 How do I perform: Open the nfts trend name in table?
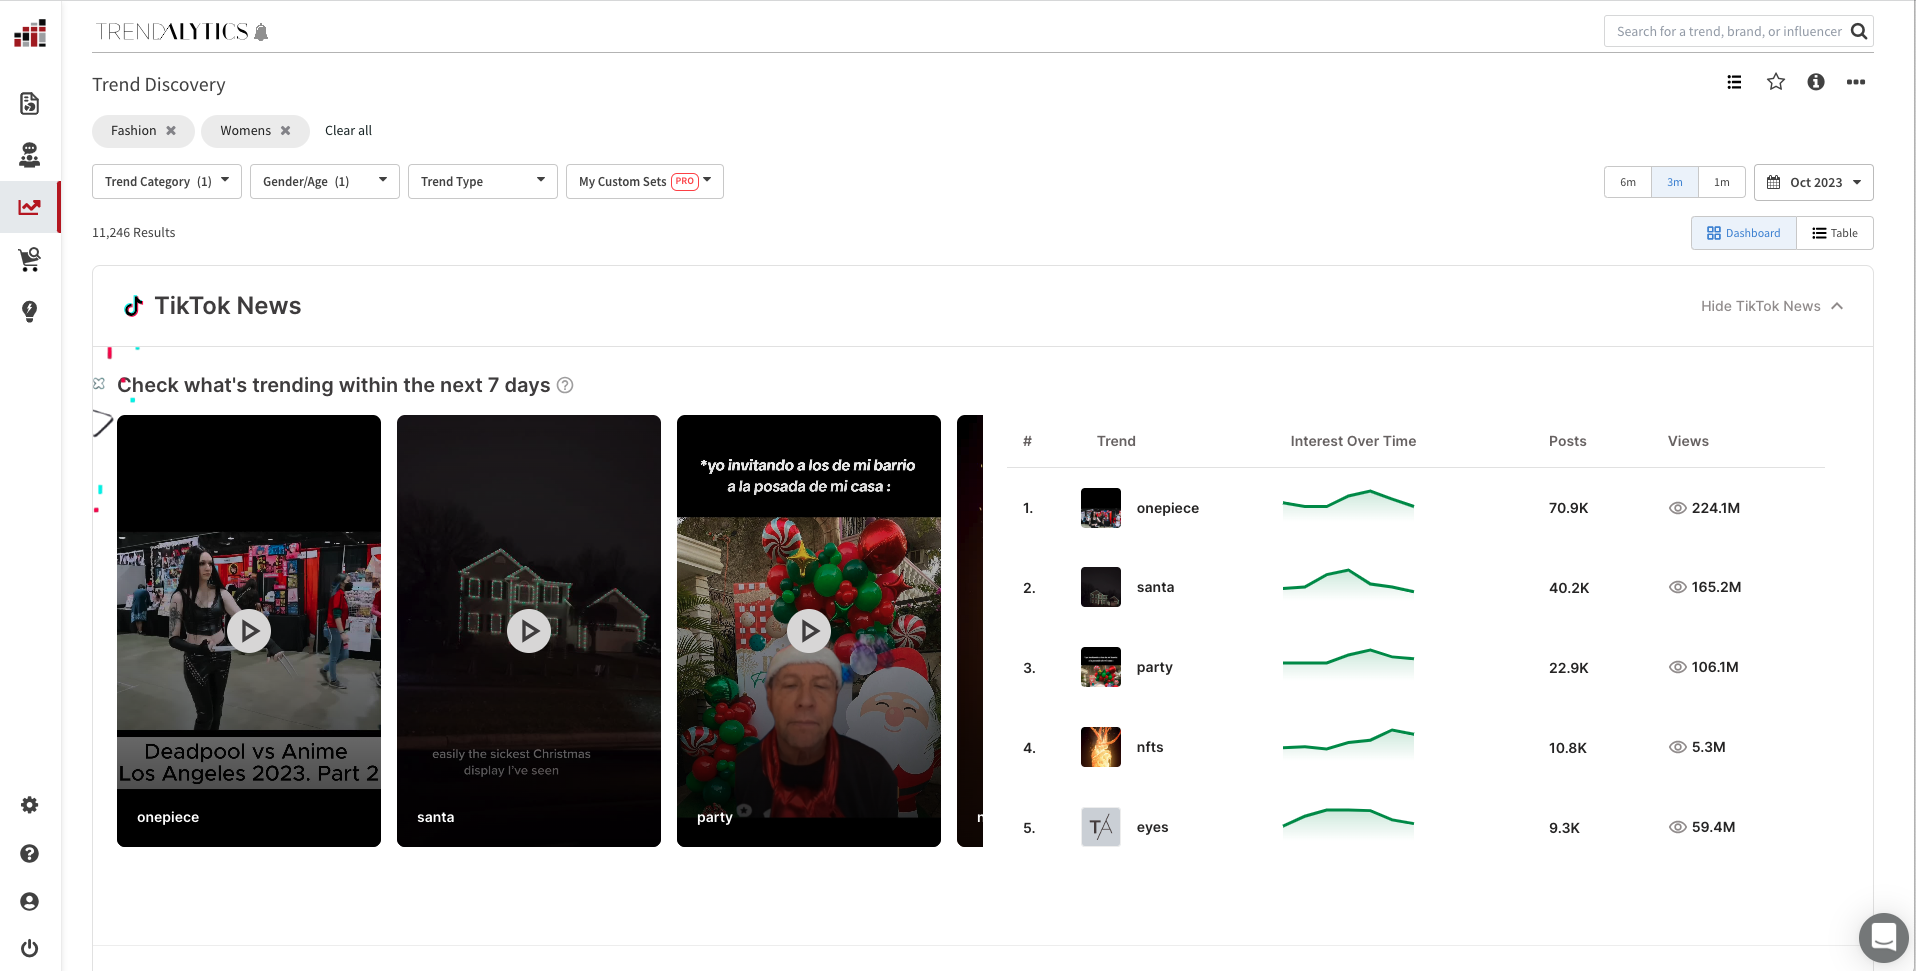coord(1150,747)
